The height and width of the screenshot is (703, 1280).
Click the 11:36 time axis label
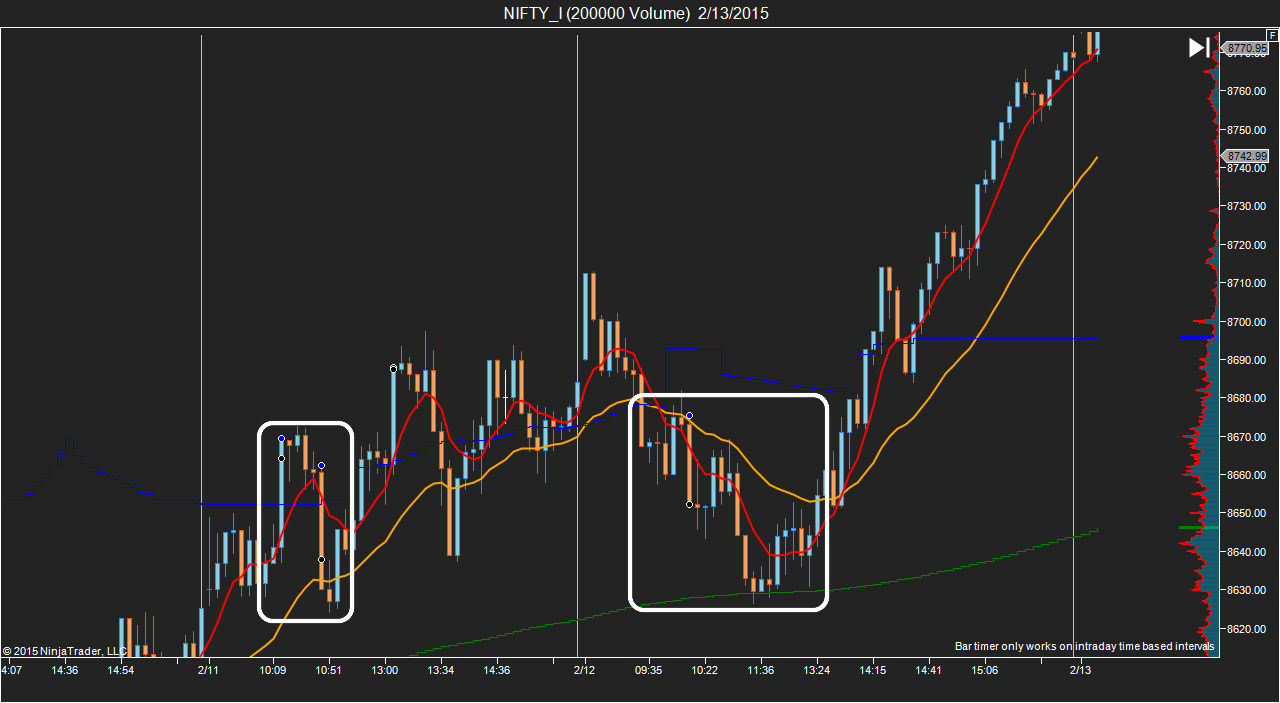click(x=761, y=670)
